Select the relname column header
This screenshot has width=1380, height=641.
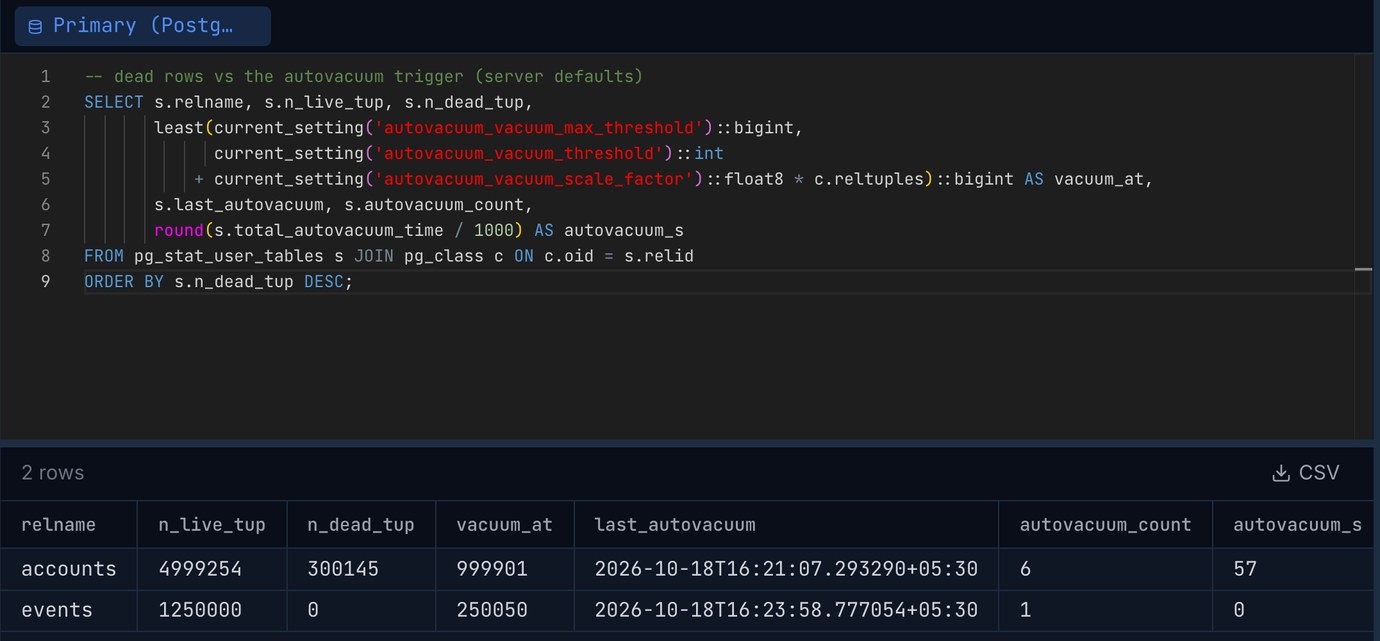click(68, 525)
